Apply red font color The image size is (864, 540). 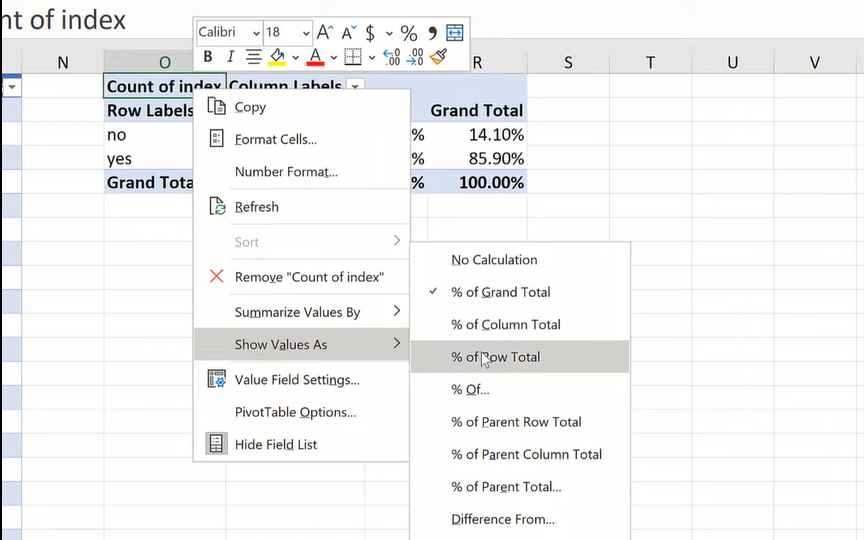click(x=315, y=57)
